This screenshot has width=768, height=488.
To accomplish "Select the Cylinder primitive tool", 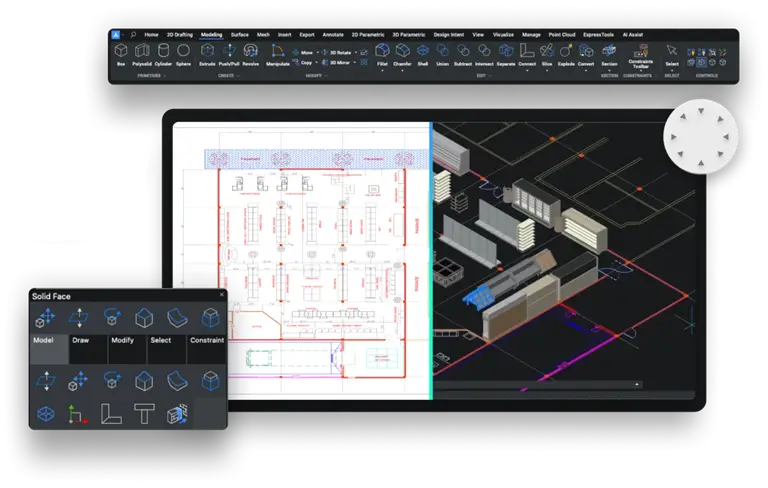I will click(x=163, y=53).
